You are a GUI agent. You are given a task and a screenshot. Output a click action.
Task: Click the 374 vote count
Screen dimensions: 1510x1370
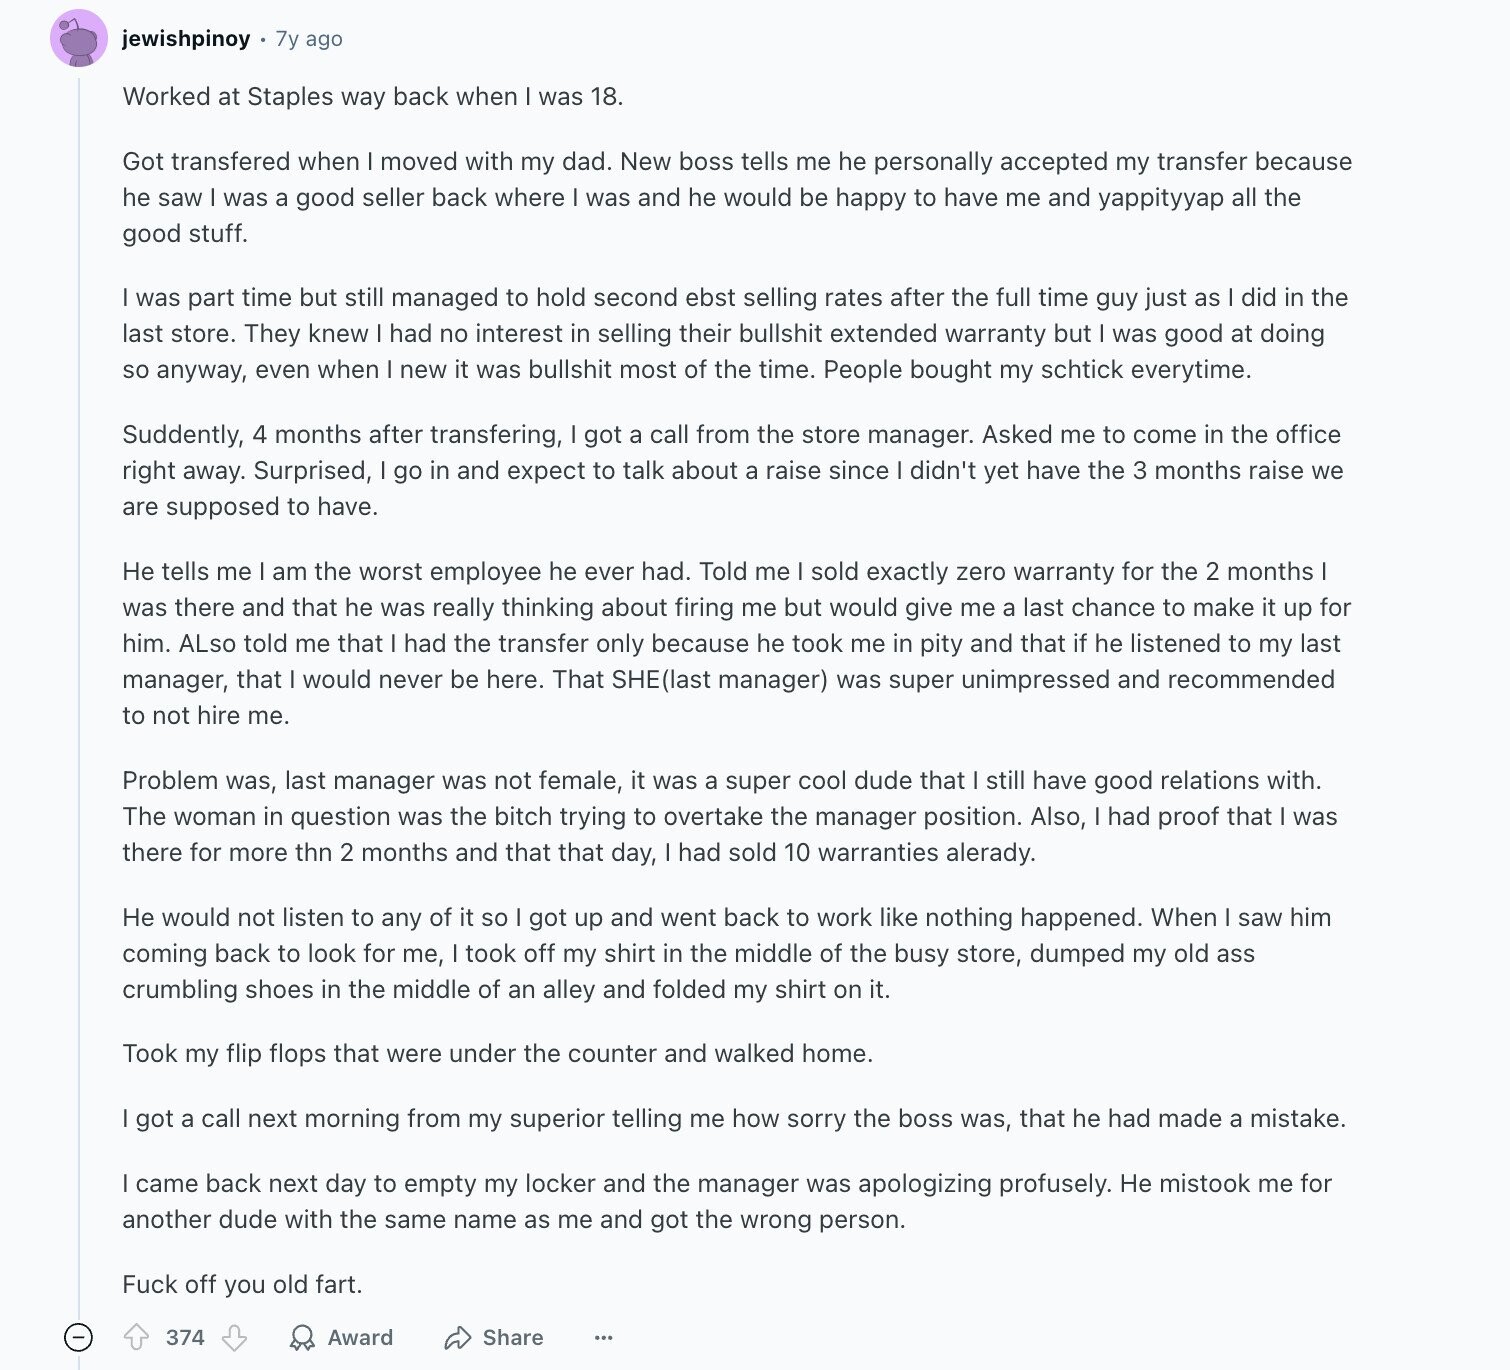185,1337
